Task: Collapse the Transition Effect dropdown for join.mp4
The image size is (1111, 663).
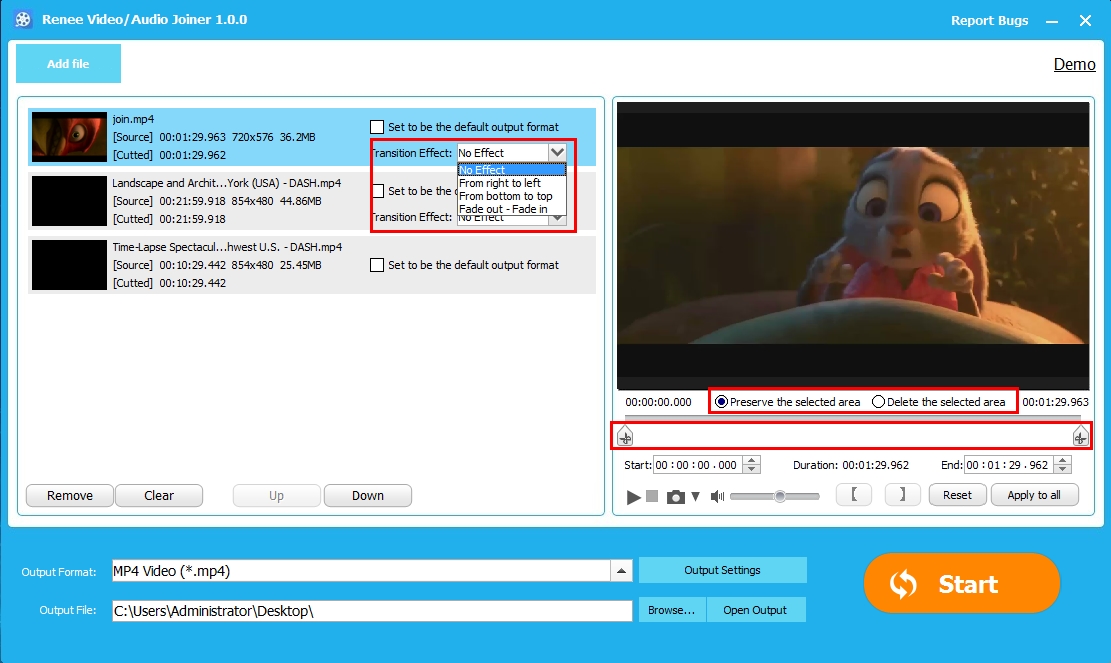Action: (x=557, y=152)
